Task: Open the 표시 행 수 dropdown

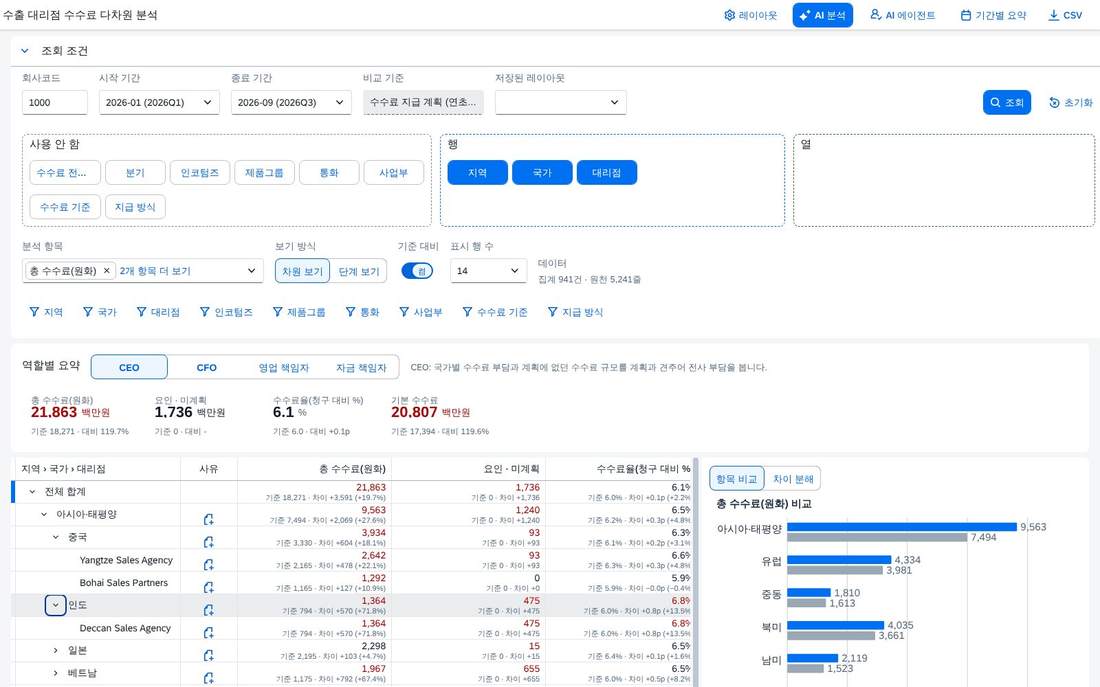Action: 488,271
